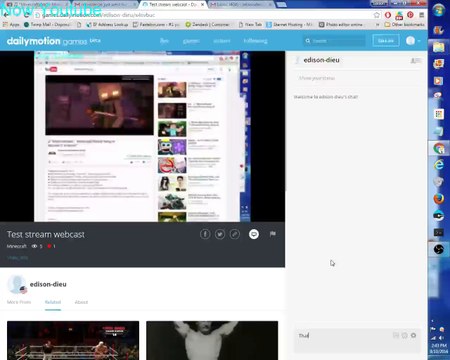This screenshot has height=360, width=450.
Task: Select Related tab under edison-dieu
Action: coord(53,302)
